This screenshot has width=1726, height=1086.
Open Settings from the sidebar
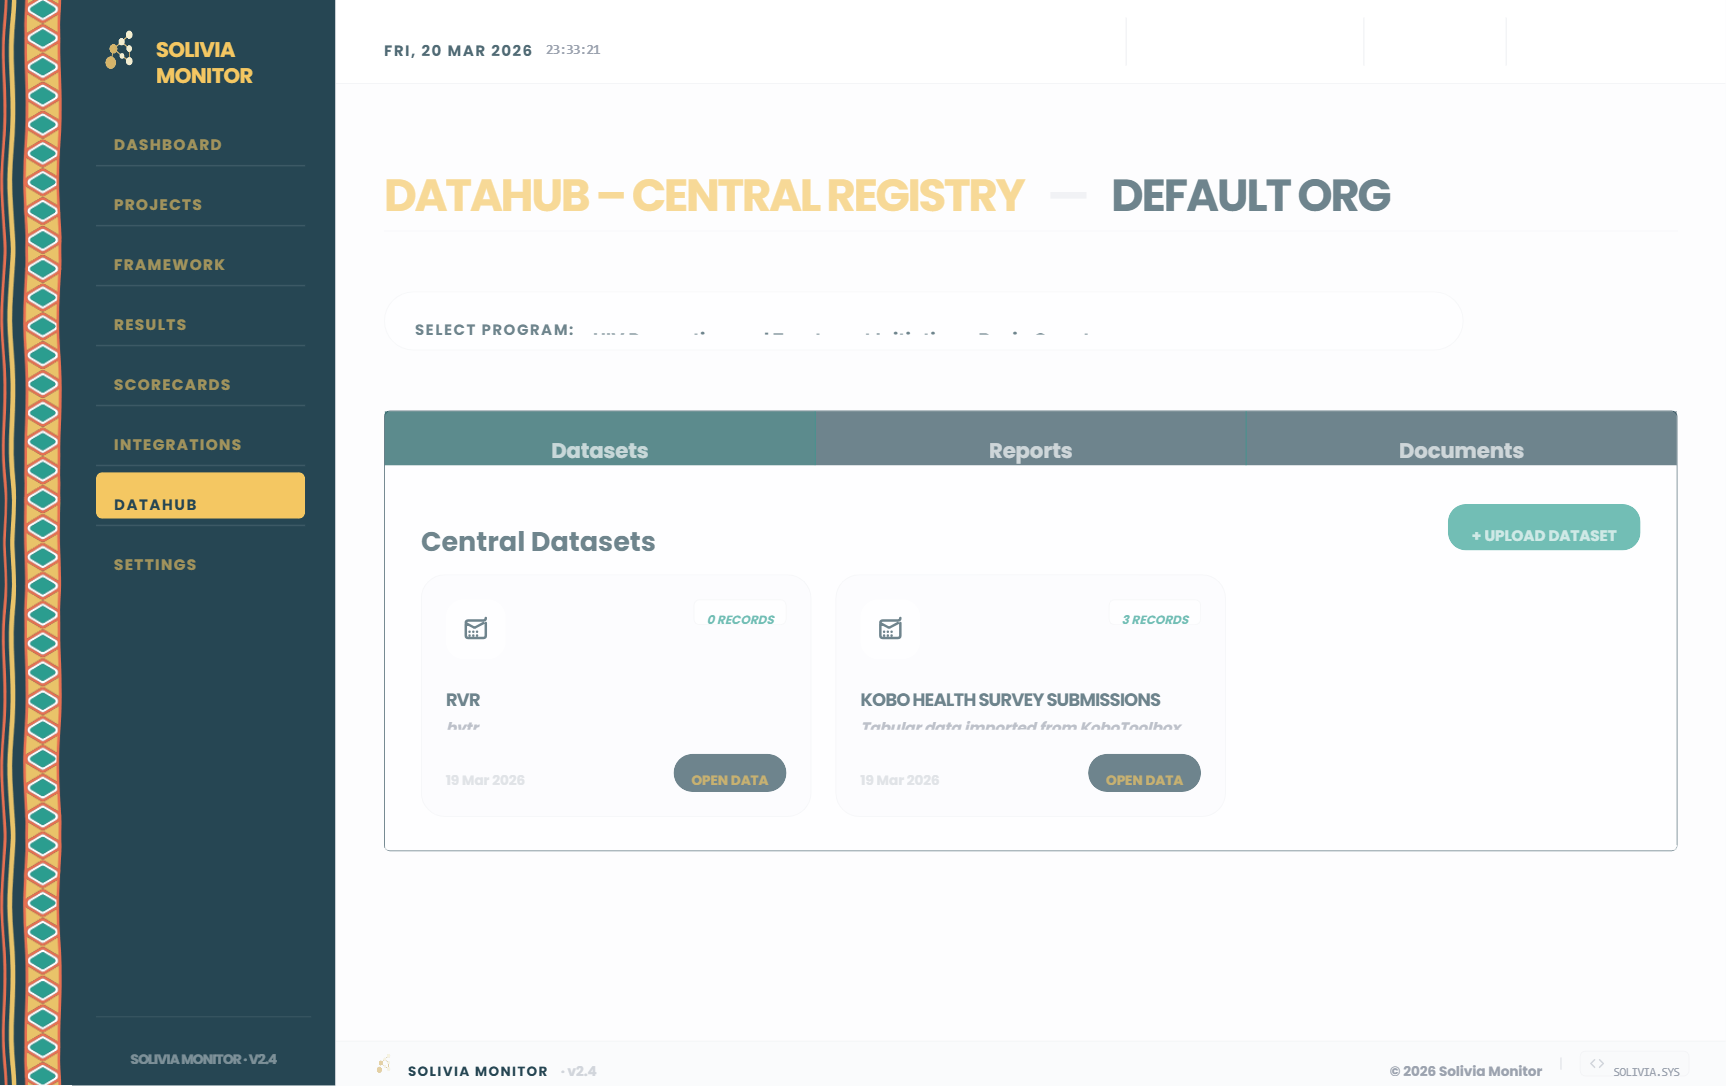[x=155, y=564]
